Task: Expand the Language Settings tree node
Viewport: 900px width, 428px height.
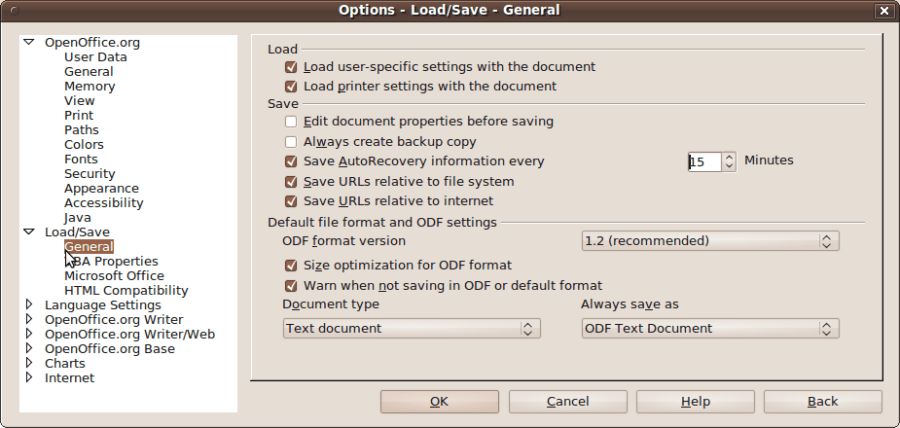Action: tap(29, 305)
